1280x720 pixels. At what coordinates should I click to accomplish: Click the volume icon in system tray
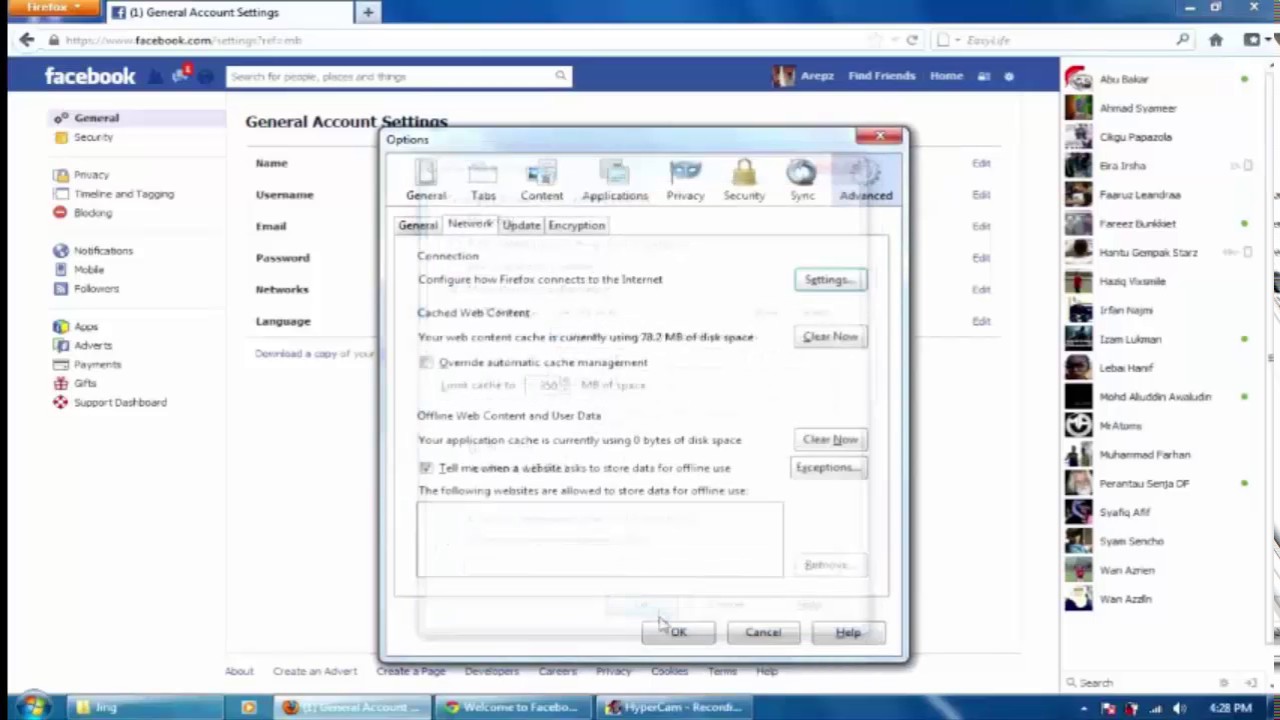[1180, 708]
